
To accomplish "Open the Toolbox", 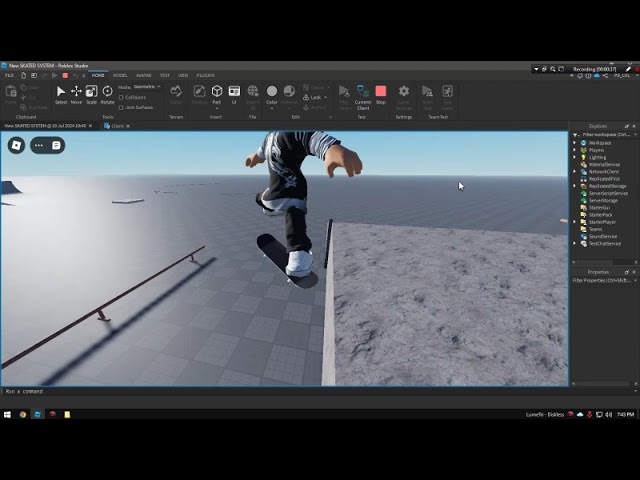I will coord(199,95).
